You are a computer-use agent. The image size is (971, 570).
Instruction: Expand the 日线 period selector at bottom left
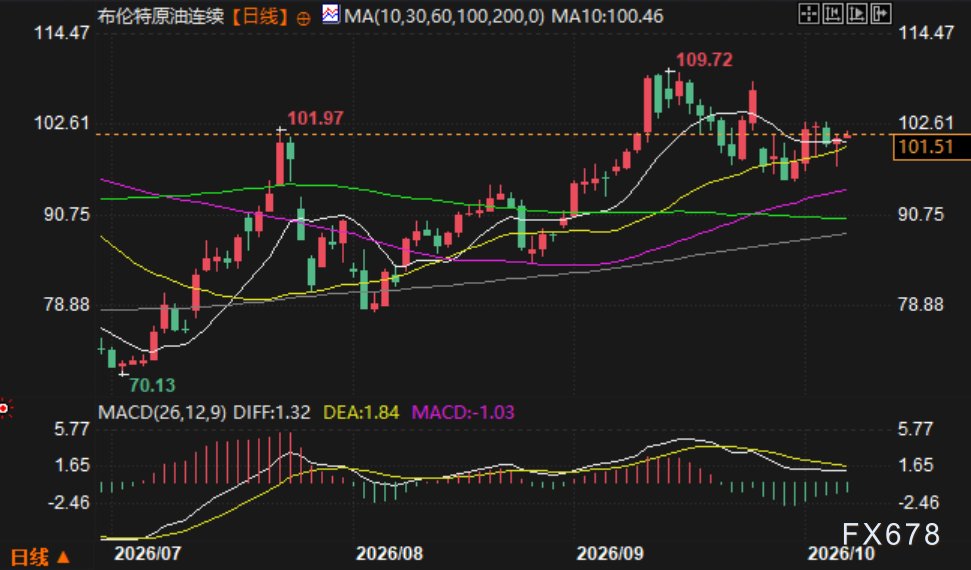click(41, 557)
